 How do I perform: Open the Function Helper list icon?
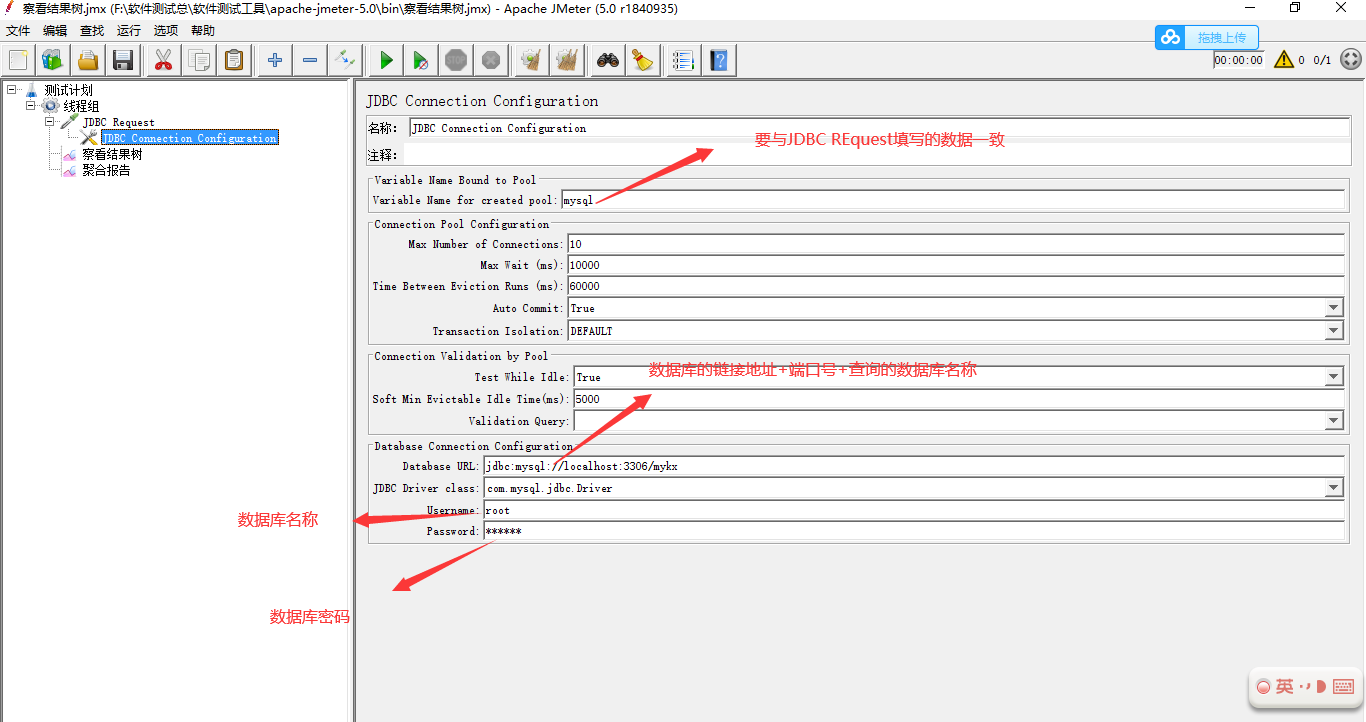pyautogui.click(x=684, y=60)
